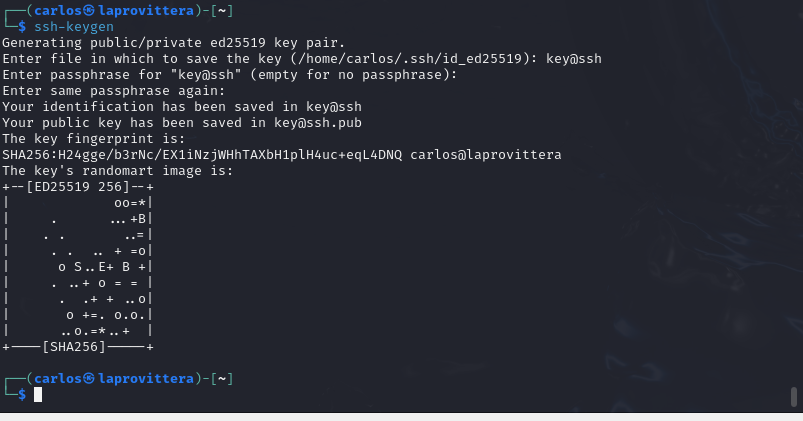
Task: Click carlos@laprovittera after the fingerprint
Action: click(x=485, y=155)
